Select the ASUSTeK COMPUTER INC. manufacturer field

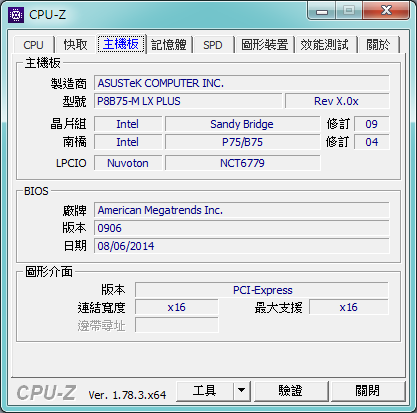(x=242, y=83)
